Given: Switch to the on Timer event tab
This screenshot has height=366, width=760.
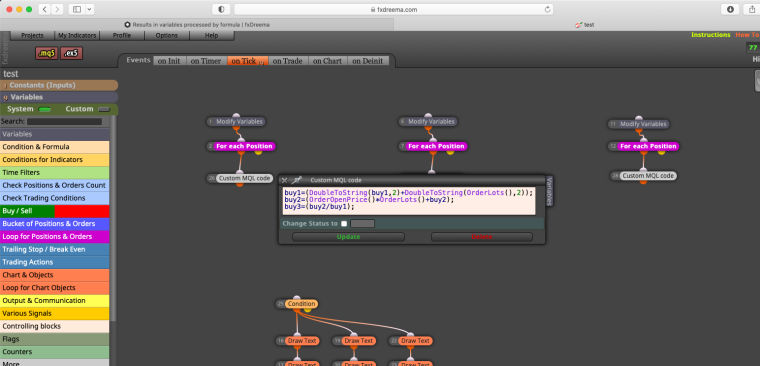Looking at the screenshot, I should [x=206, y=61].
